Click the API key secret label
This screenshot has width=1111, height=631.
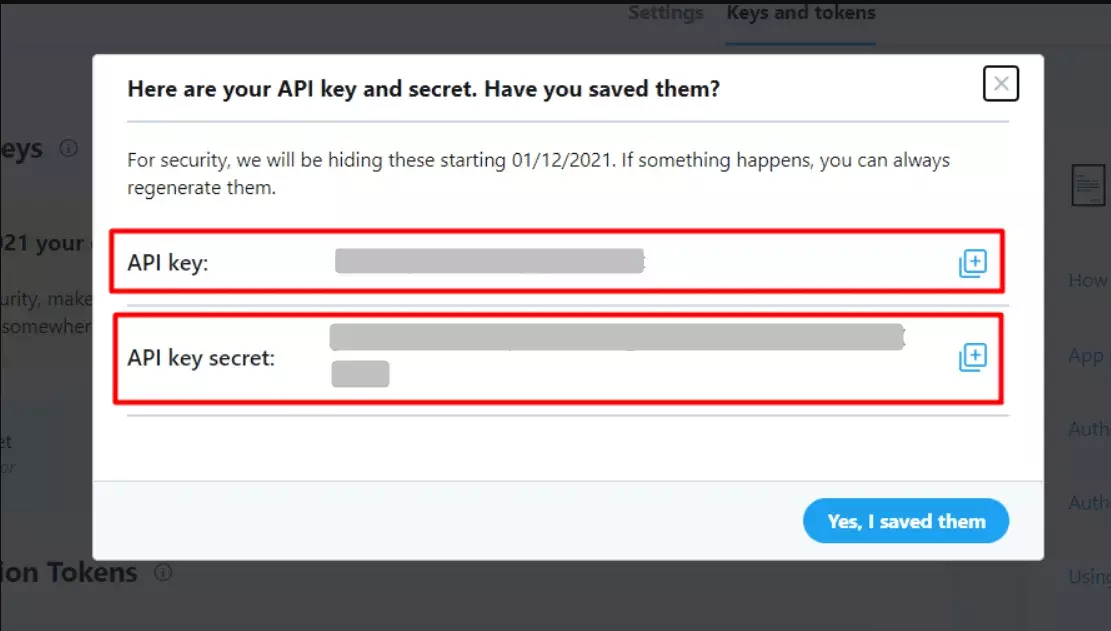(201, 358)
